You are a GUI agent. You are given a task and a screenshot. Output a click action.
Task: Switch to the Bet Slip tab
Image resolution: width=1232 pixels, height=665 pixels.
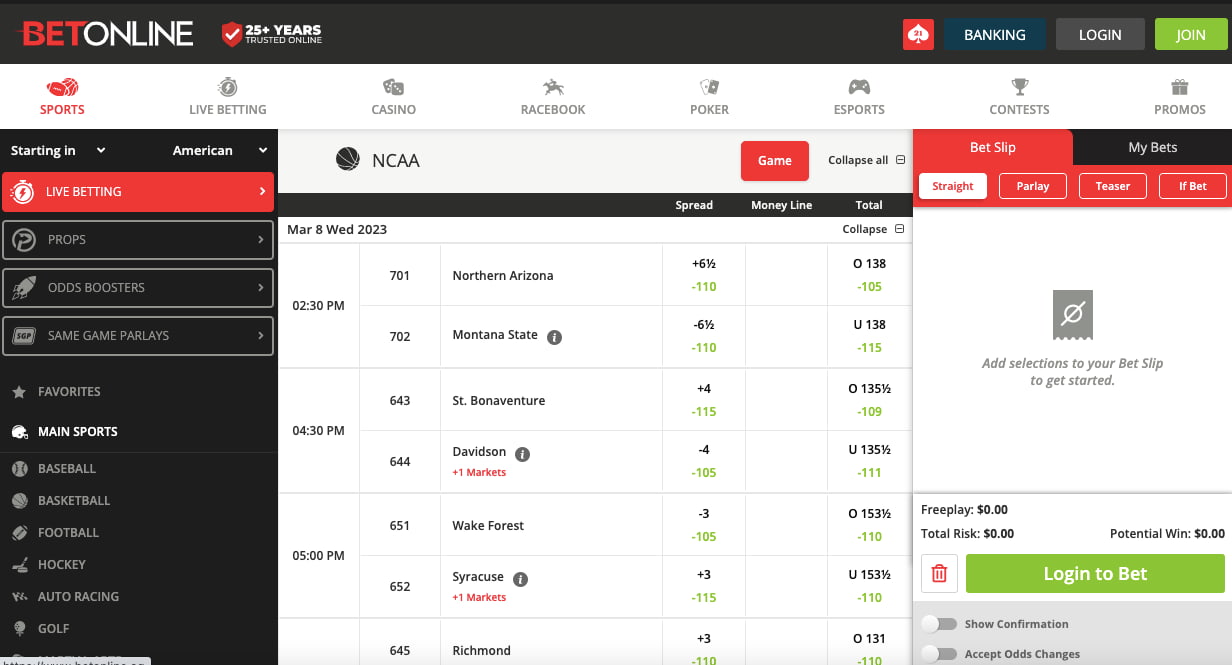993,147
